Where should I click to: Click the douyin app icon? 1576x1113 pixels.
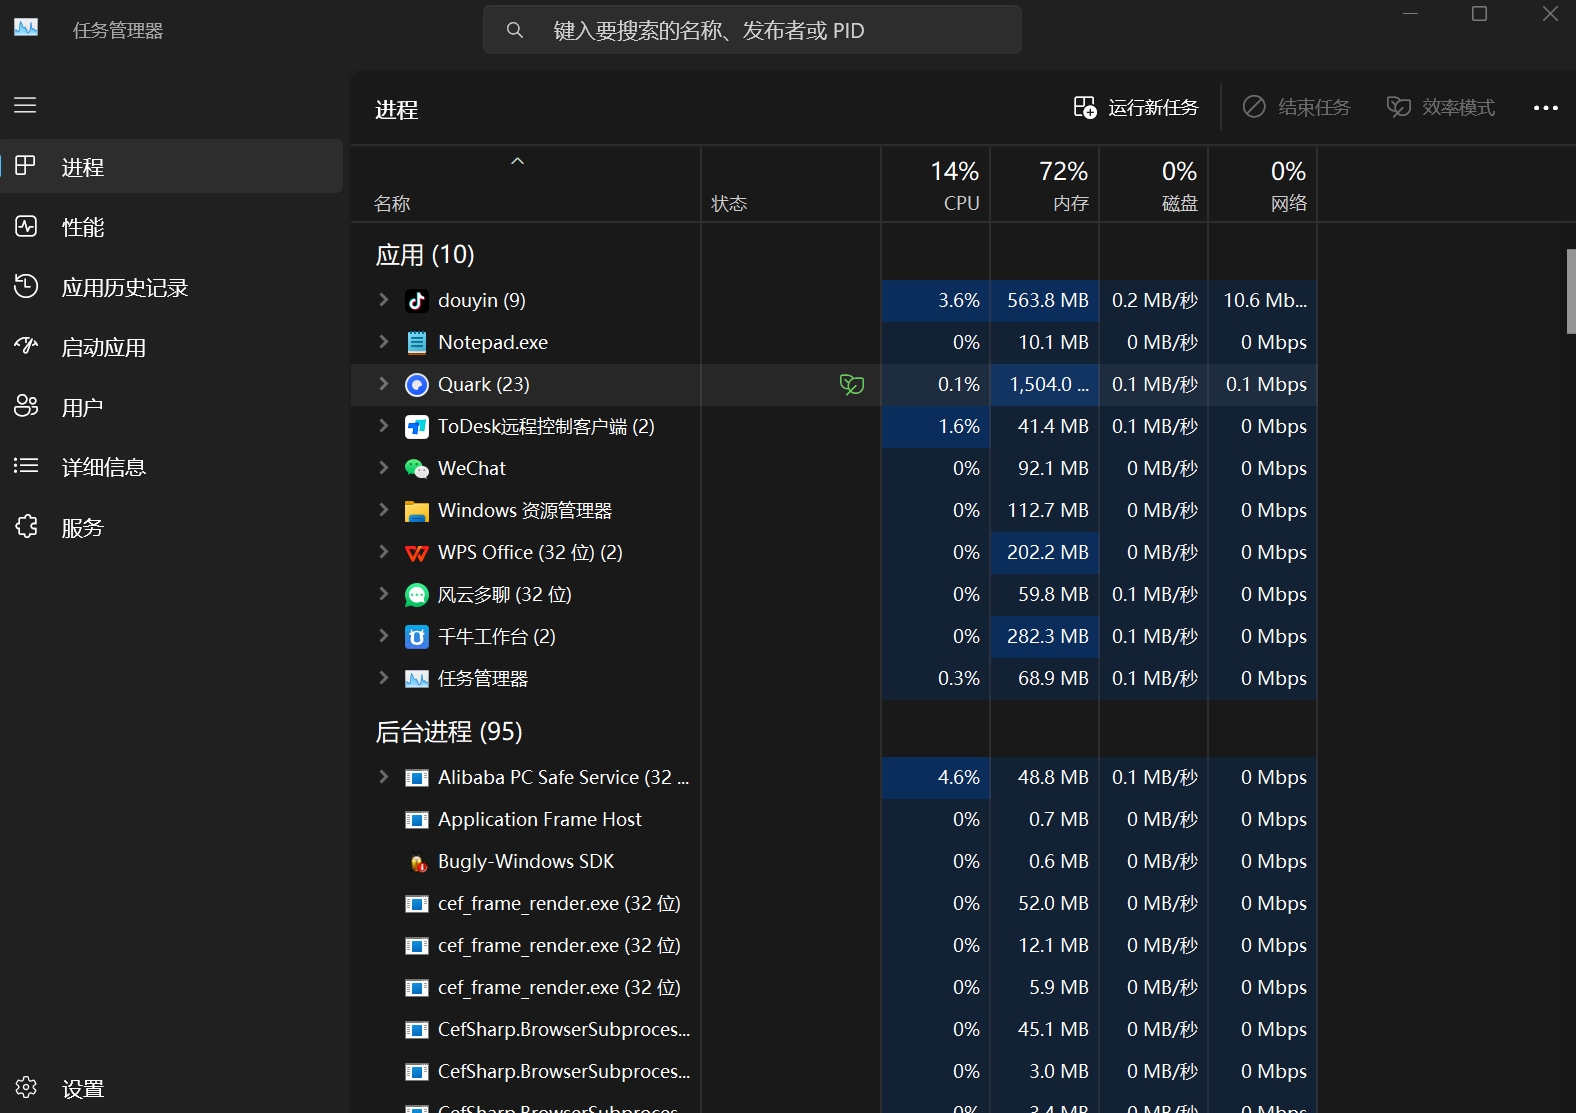click(416, 301)
